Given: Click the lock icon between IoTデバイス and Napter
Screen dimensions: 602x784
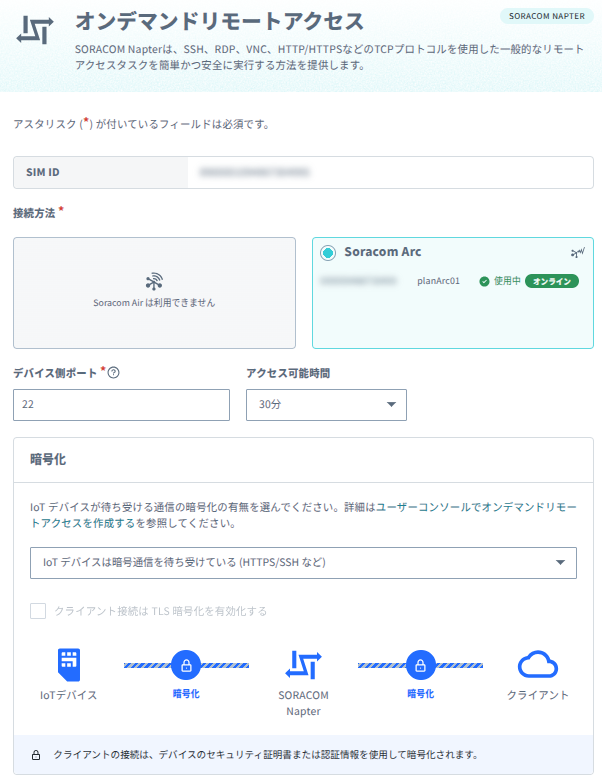Looking at the screenshot, I should tap(186, 666).
